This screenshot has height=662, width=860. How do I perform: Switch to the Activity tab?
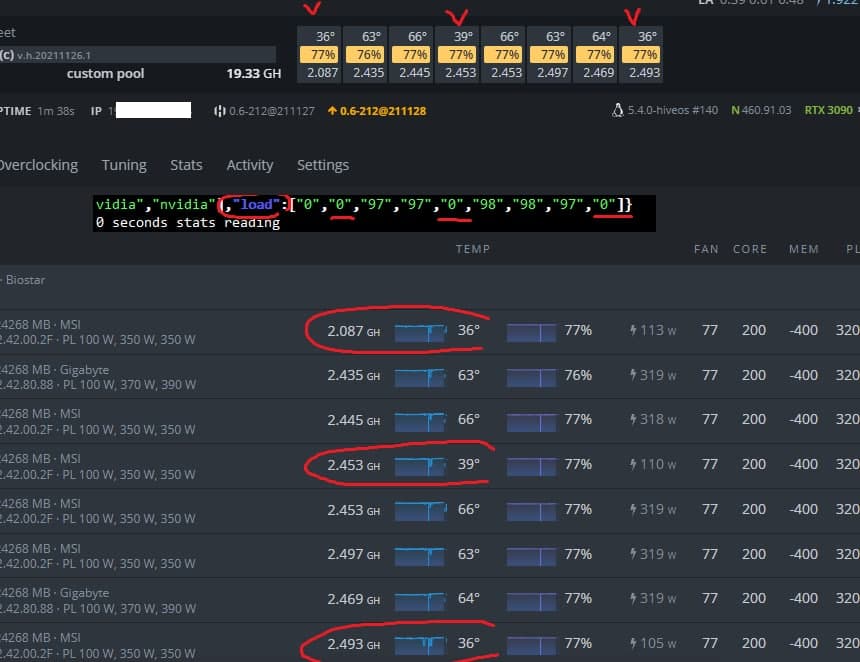click(x=249, y=165)
